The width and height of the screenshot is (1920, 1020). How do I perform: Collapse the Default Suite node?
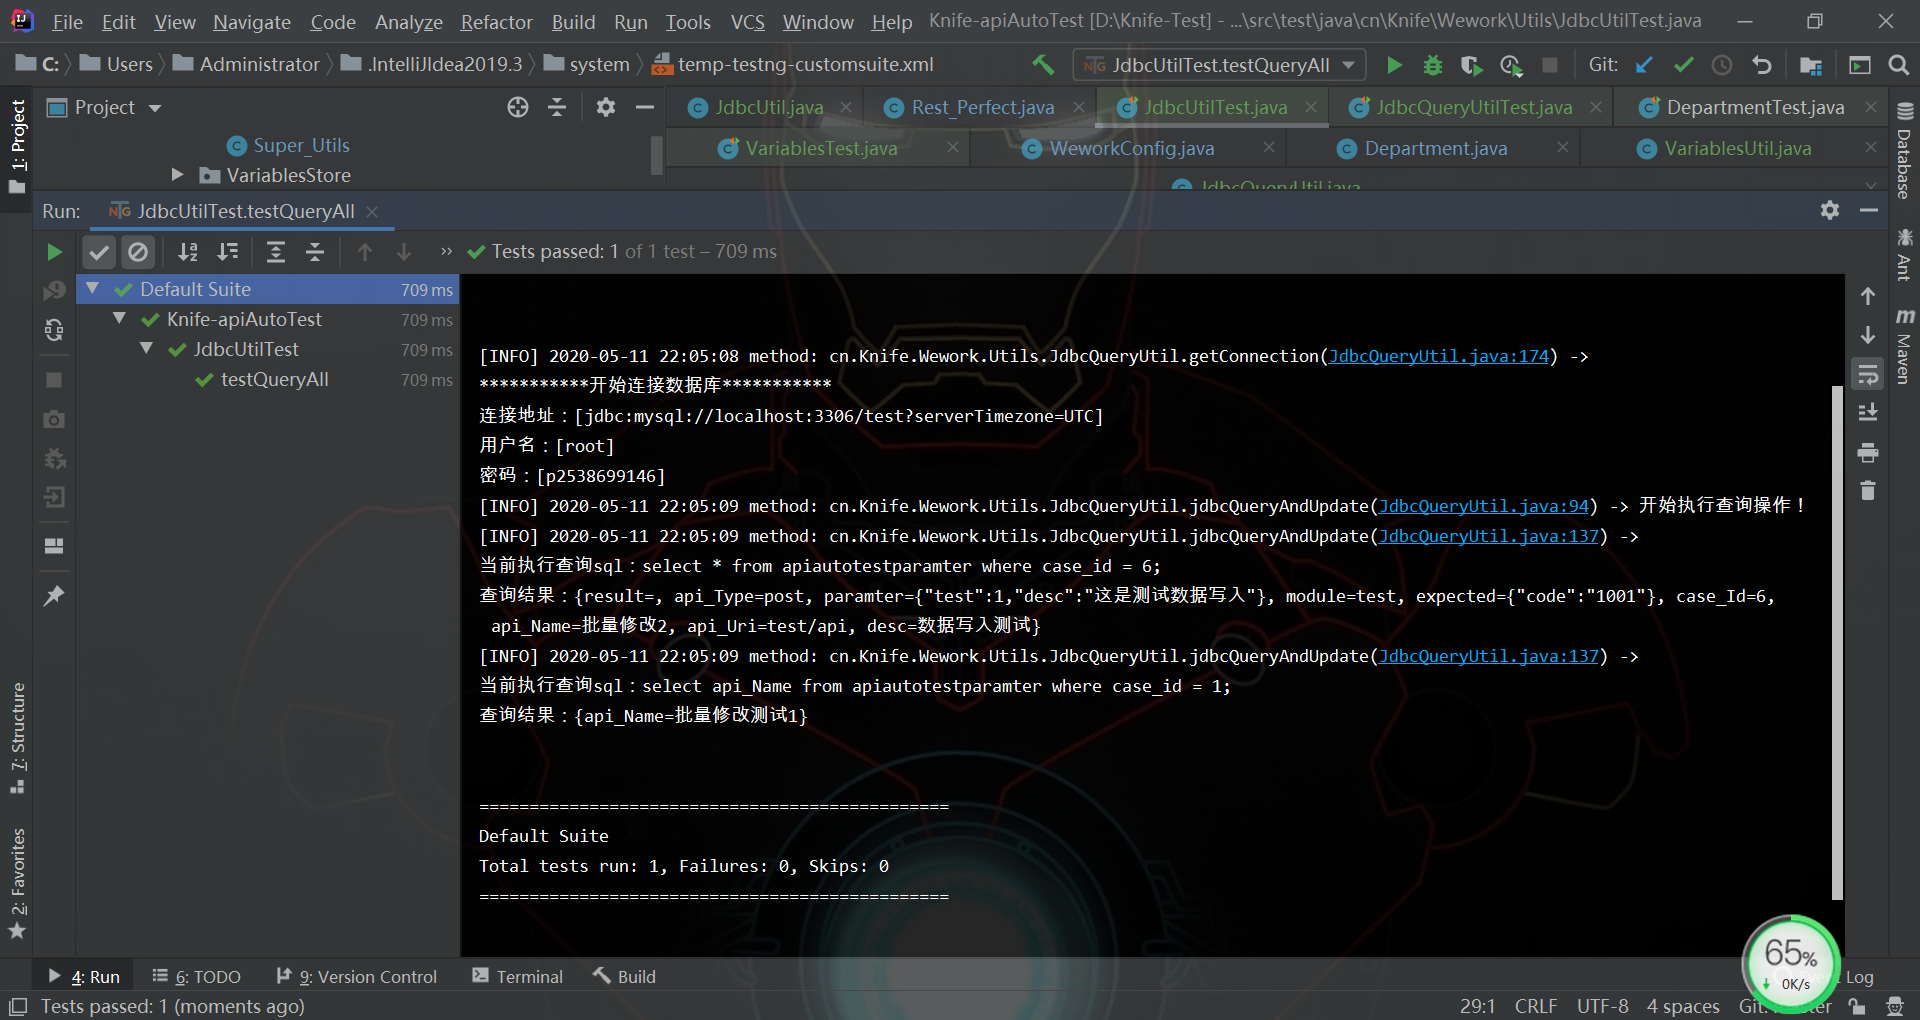93,289
